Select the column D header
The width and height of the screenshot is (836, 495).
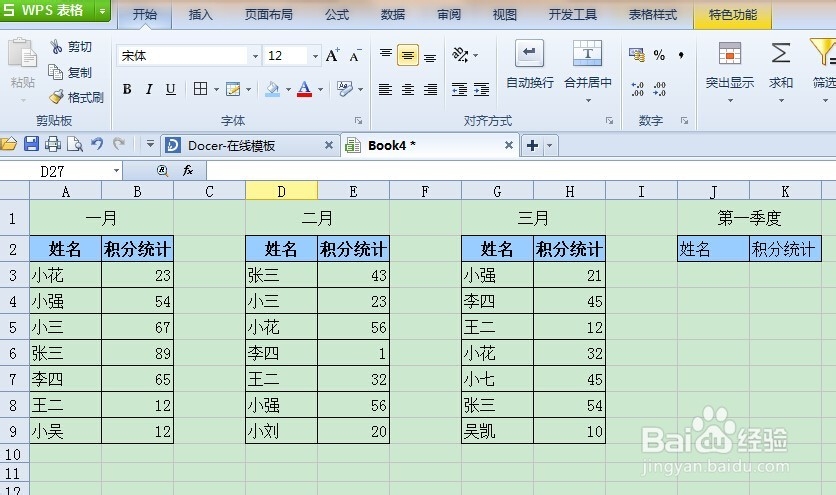tap(282, 191)
